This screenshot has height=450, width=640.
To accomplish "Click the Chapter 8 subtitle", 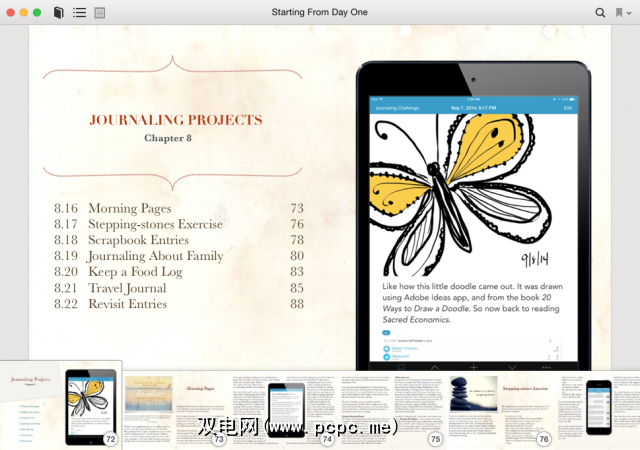I will [x=168, y=138].
